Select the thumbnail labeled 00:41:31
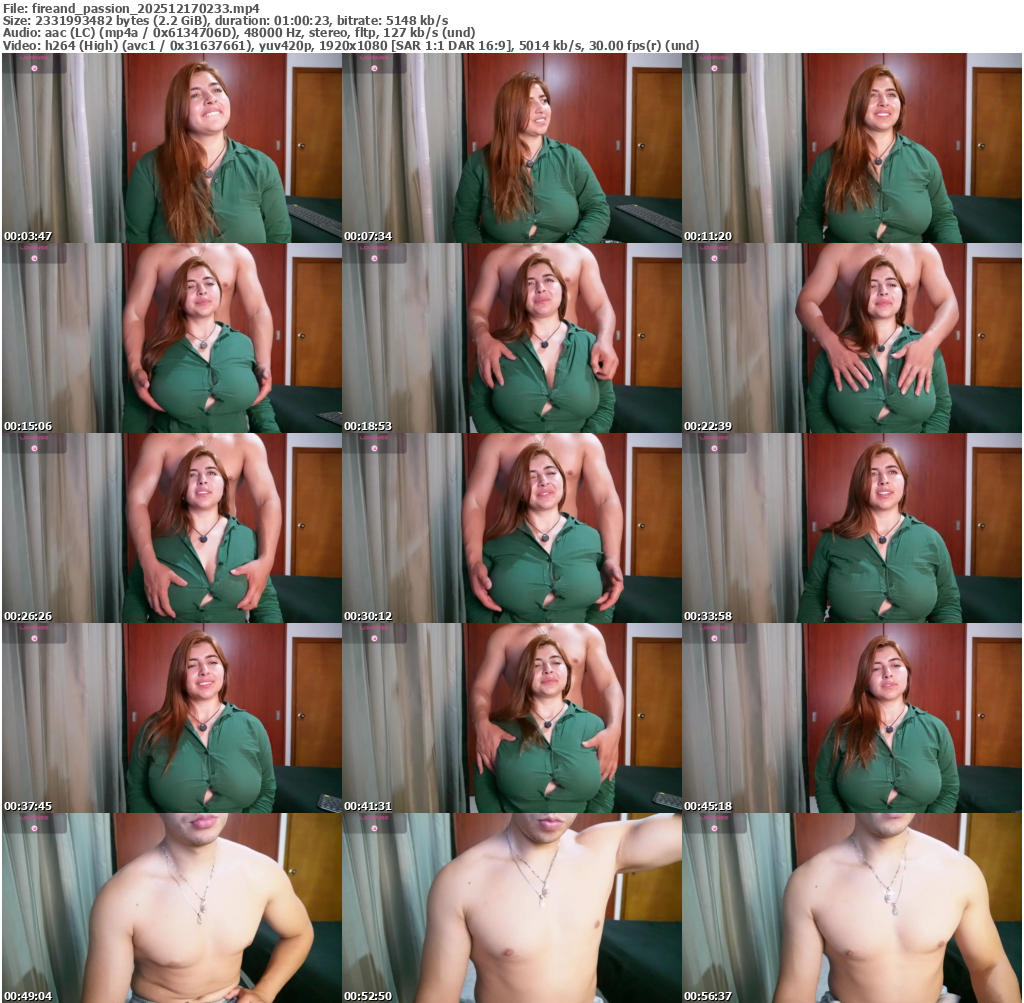 511,718
